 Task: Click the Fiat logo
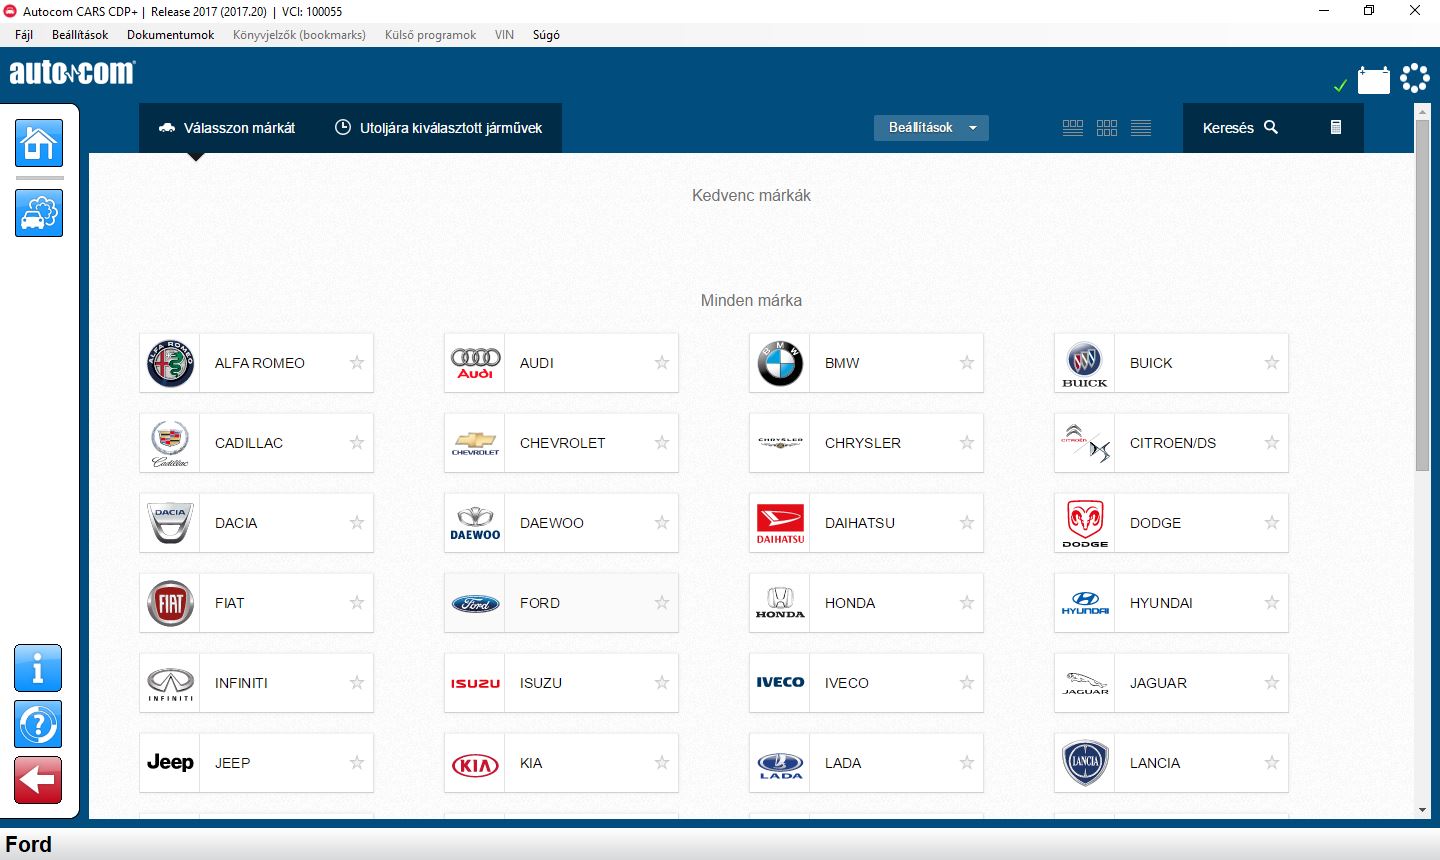[170, 603]
